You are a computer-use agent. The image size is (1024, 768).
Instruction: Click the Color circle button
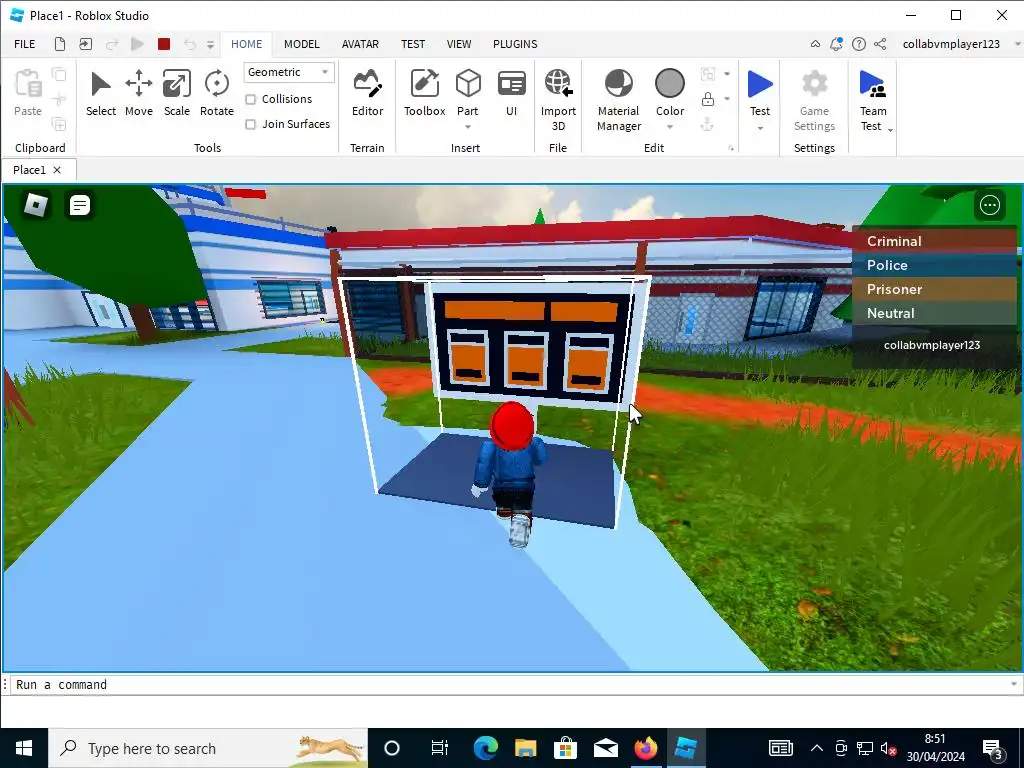pyautogui.click(x=670, y=84)
